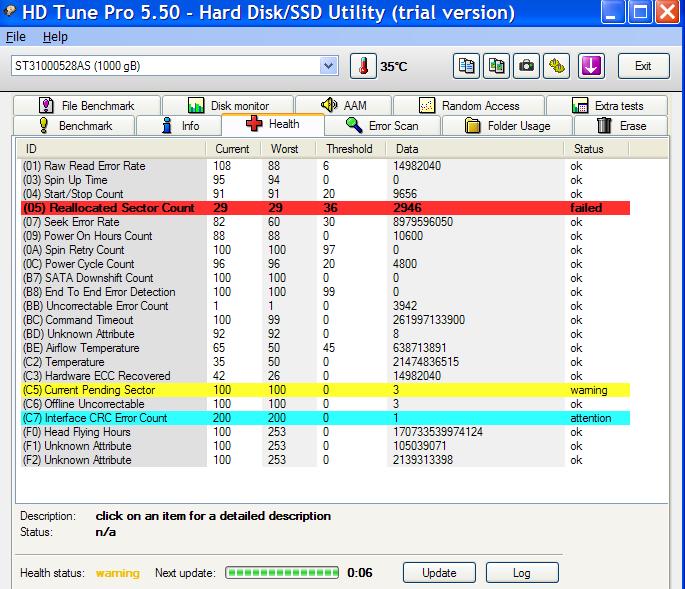Click the Next update progress bar

point(282,572)
